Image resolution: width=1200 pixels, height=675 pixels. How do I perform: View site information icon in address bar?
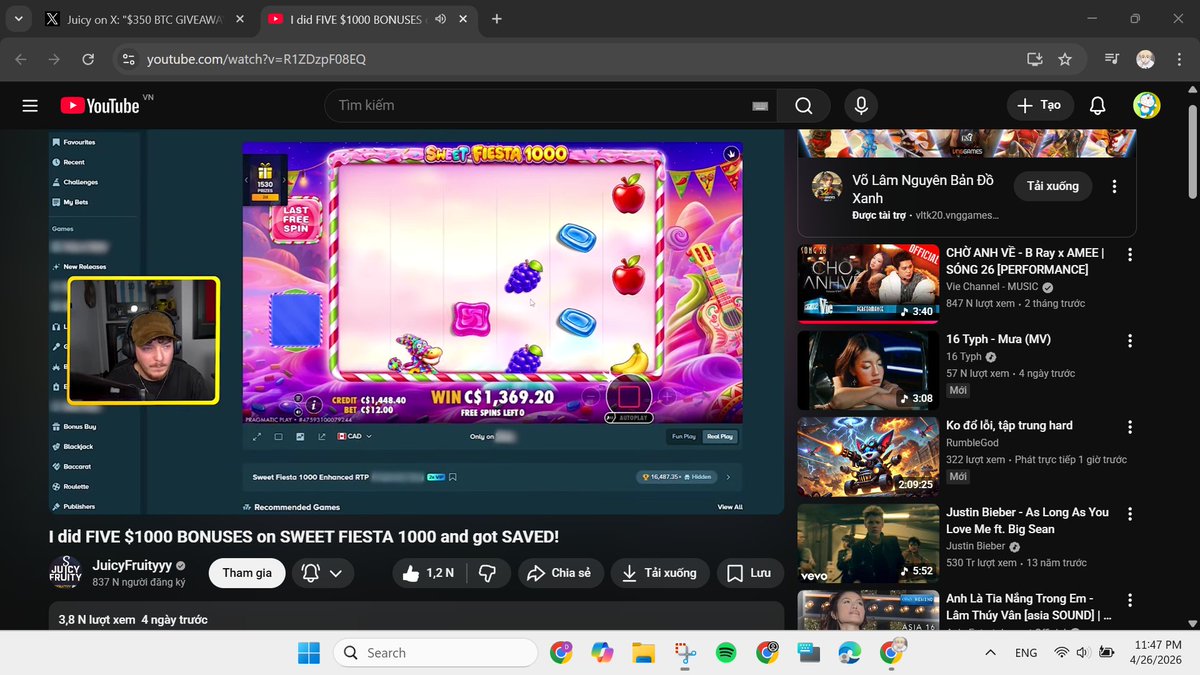click(127, 59)
